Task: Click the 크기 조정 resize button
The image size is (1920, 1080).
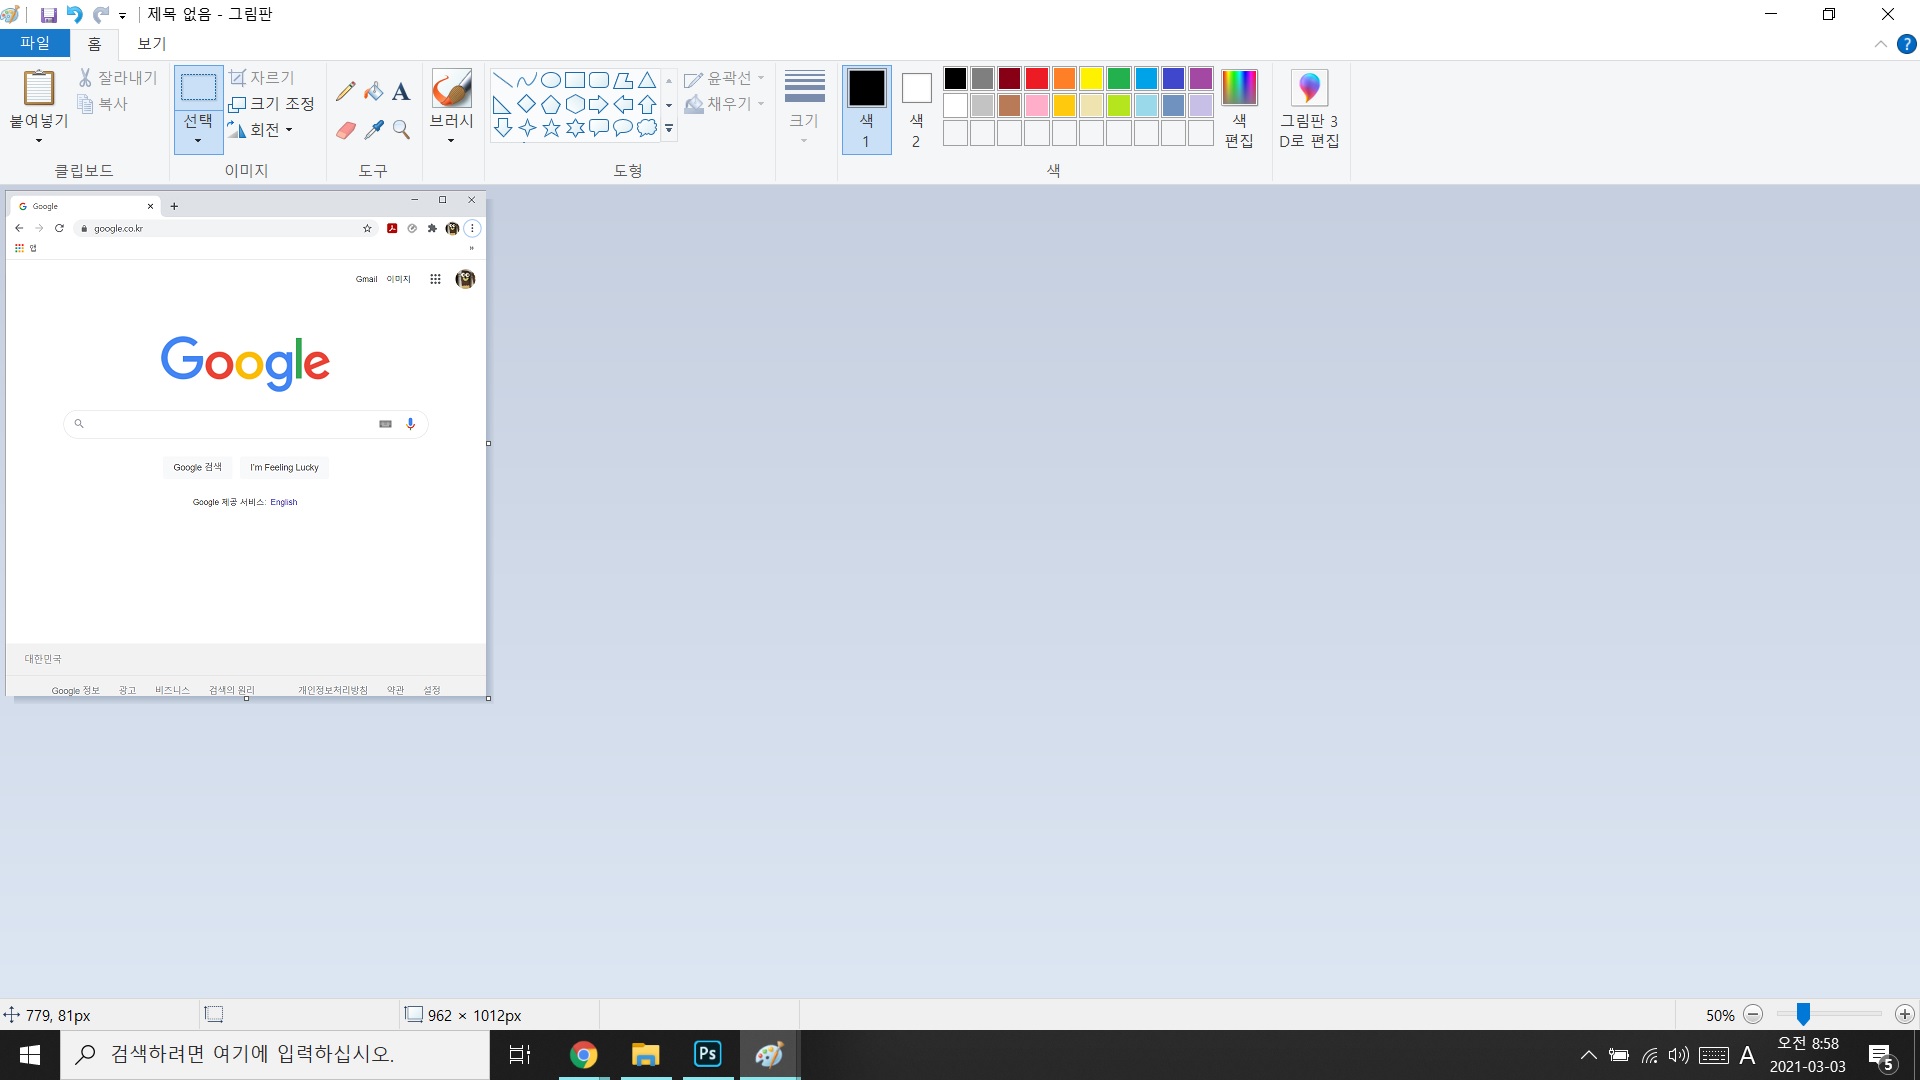Action: click(x=271, y=104)
